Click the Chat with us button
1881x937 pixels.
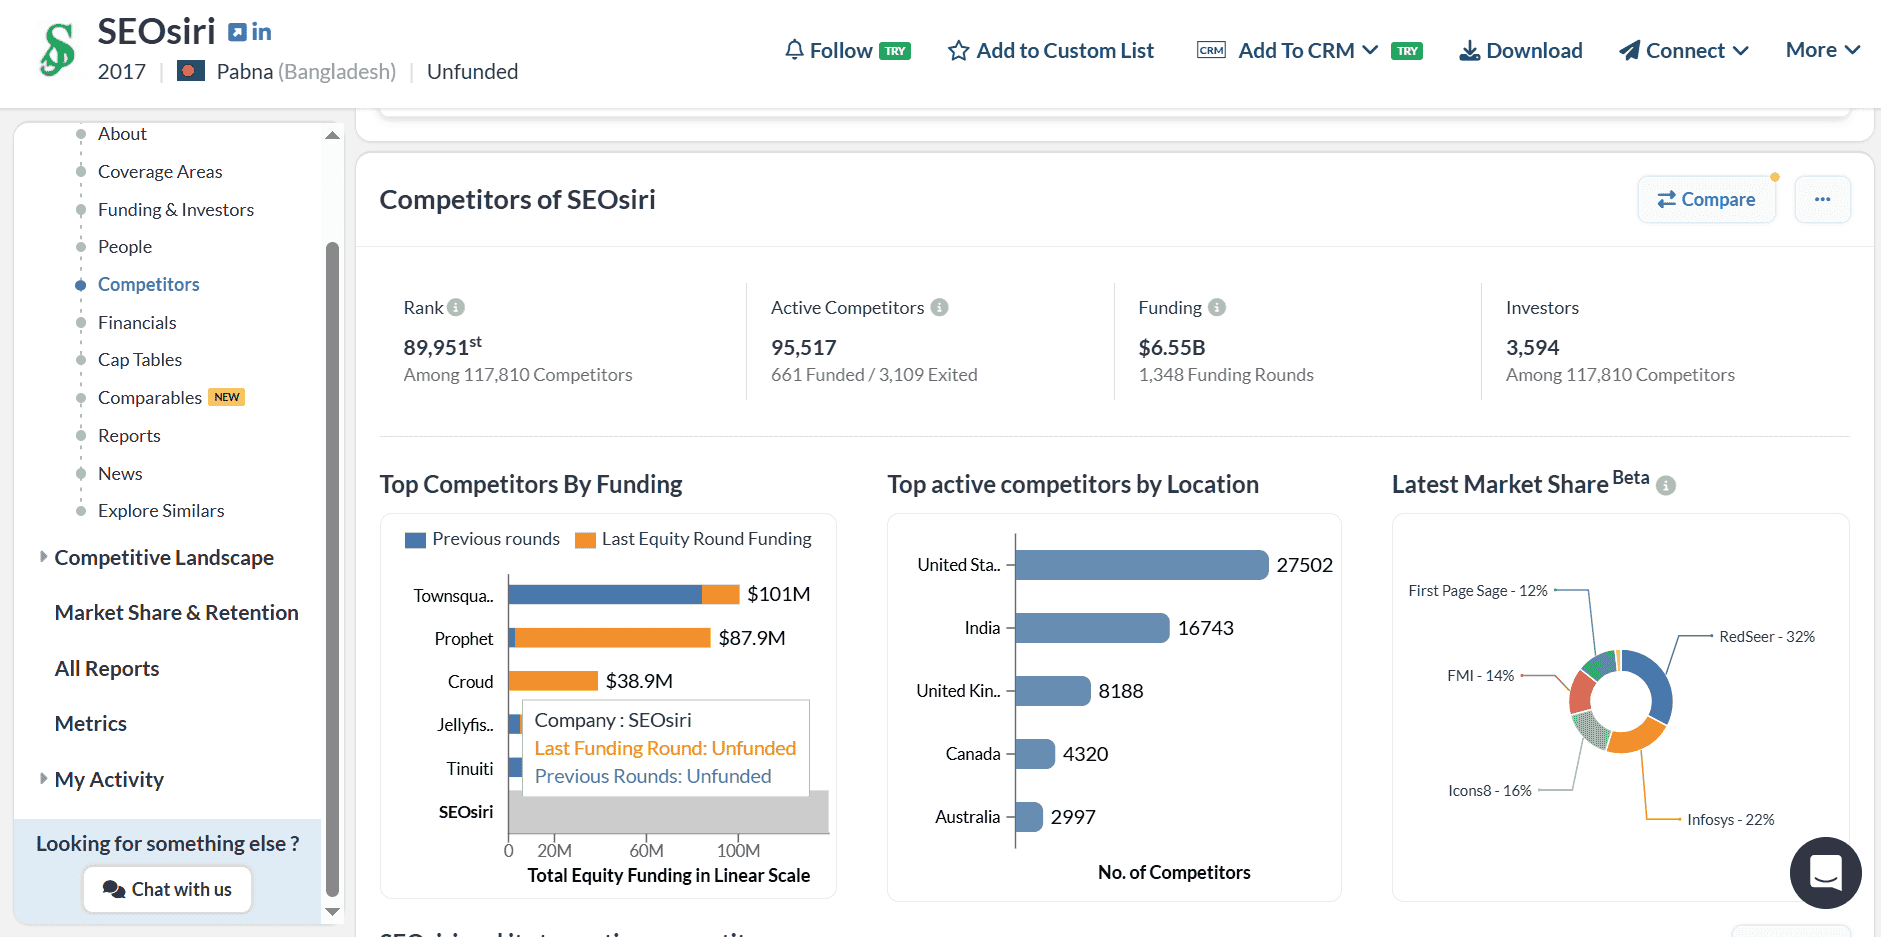pyautogui.click(x=167, y=889)
